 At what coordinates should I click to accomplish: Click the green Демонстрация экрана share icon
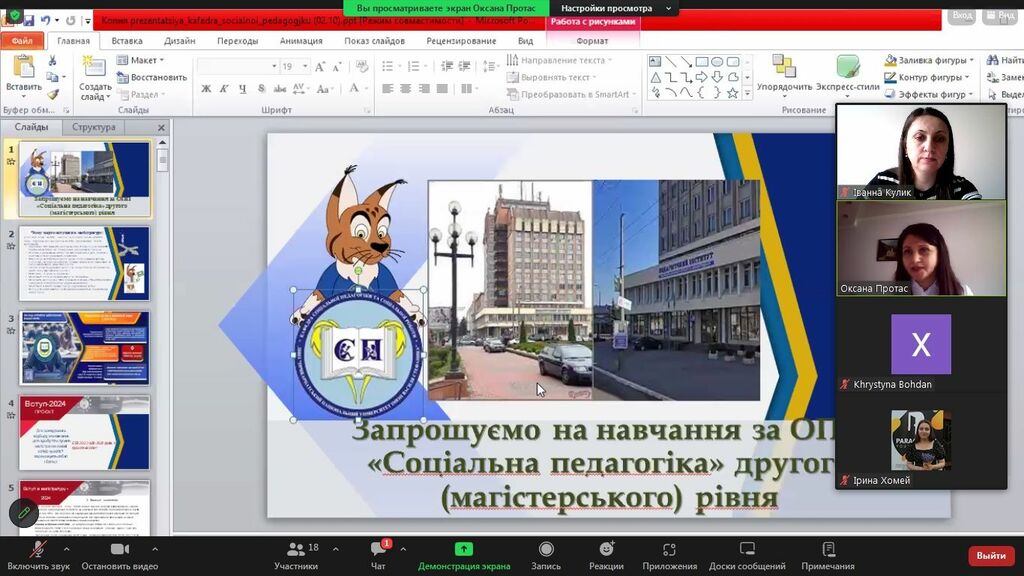click(464, 549)
